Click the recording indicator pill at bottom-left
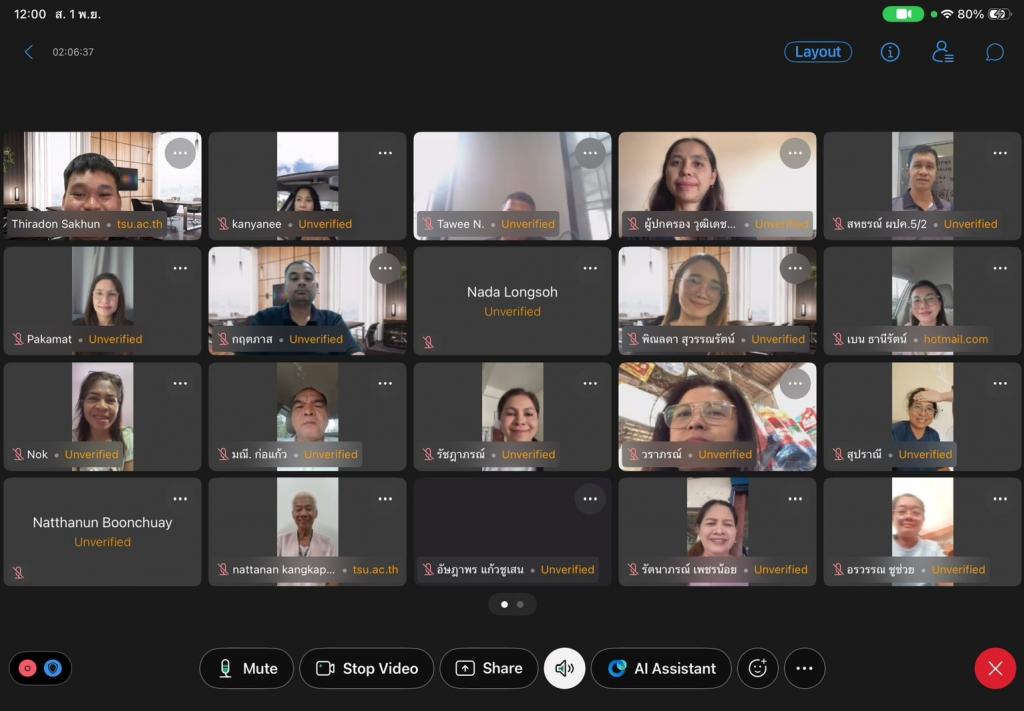The height and width of the screenshot is (711, 1024). point(40,668)
